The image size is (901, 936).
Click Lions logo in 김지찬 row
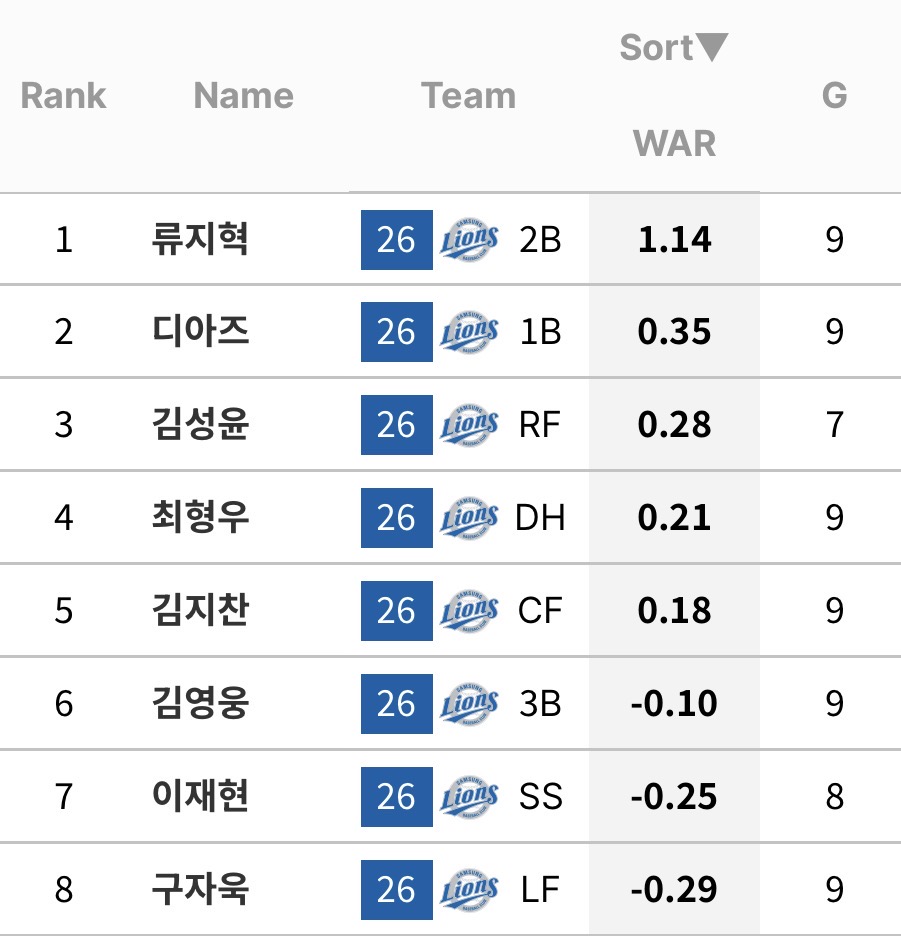[469, 611]
